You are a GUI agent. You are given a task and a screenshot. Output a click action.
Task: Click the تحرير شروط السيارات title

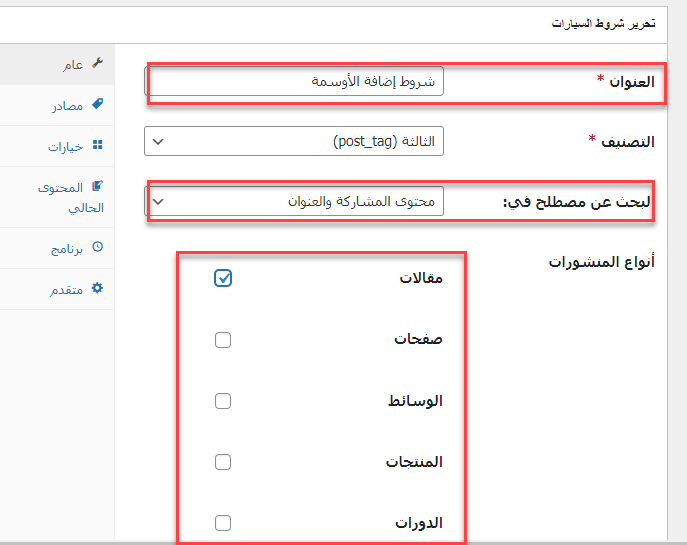pyautogui.click(x=603, y=23)
